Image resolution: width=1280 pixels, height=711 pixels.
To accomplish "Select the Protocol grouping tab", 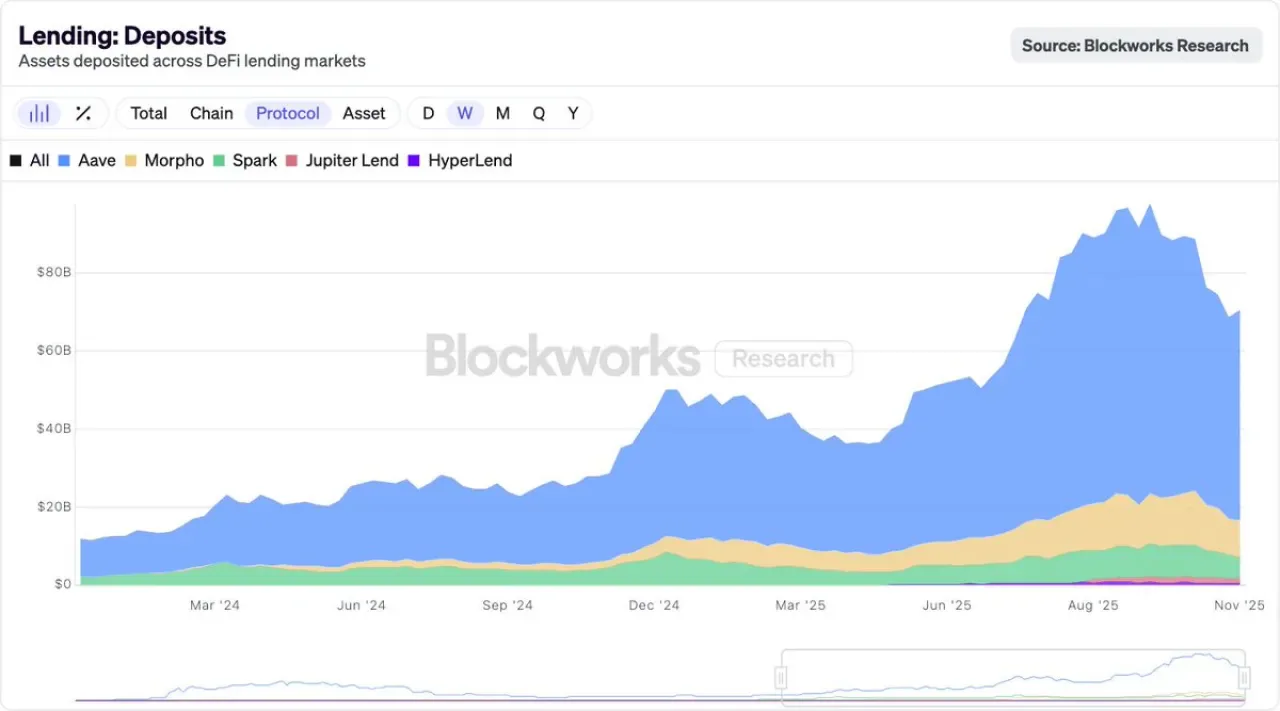I will pyautogui.click(x=288, y=113).
